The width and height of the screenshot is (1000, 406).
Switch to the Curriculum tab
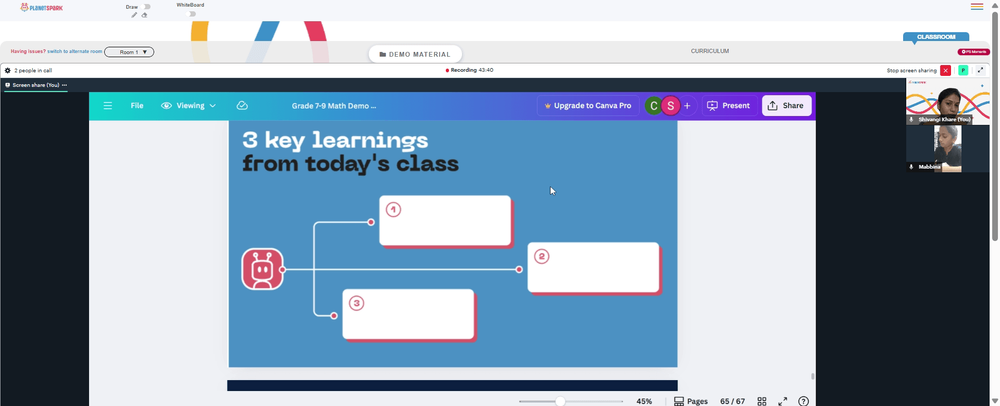click(710, 51)
